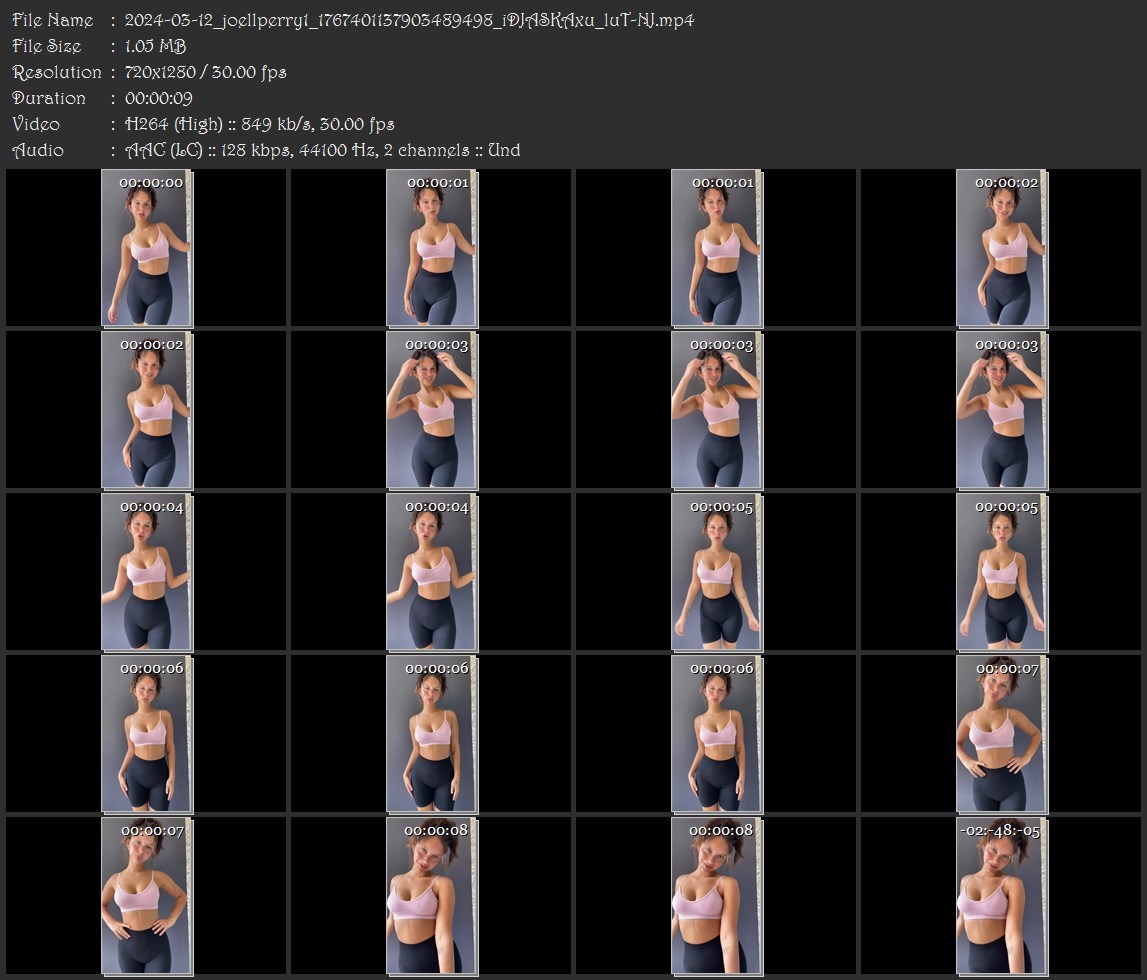Open the last of three 00:00:06 frames
Viewport: 1147px width, 980px height.
(x=717, y=734)
